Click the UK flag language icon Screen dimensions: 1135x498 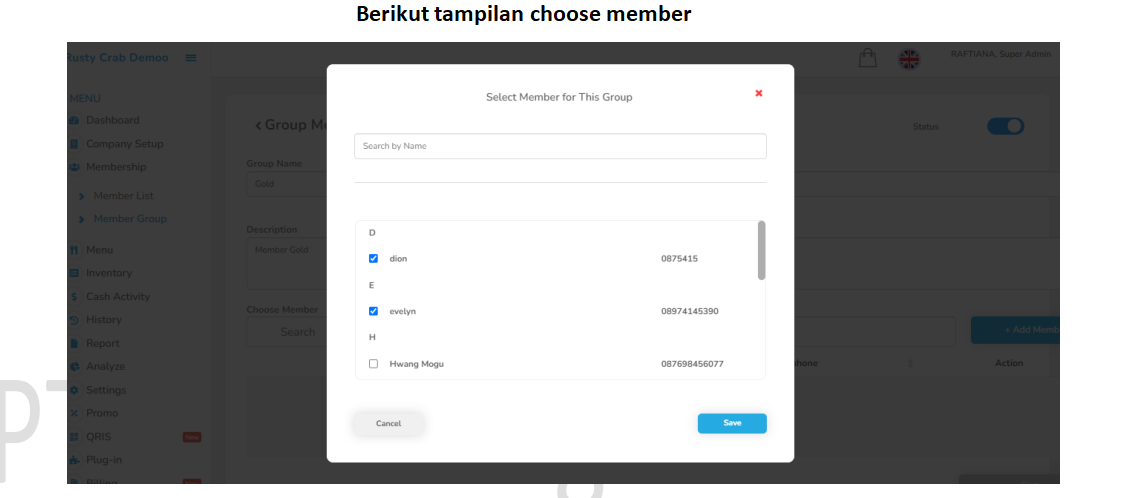point(909,59)
